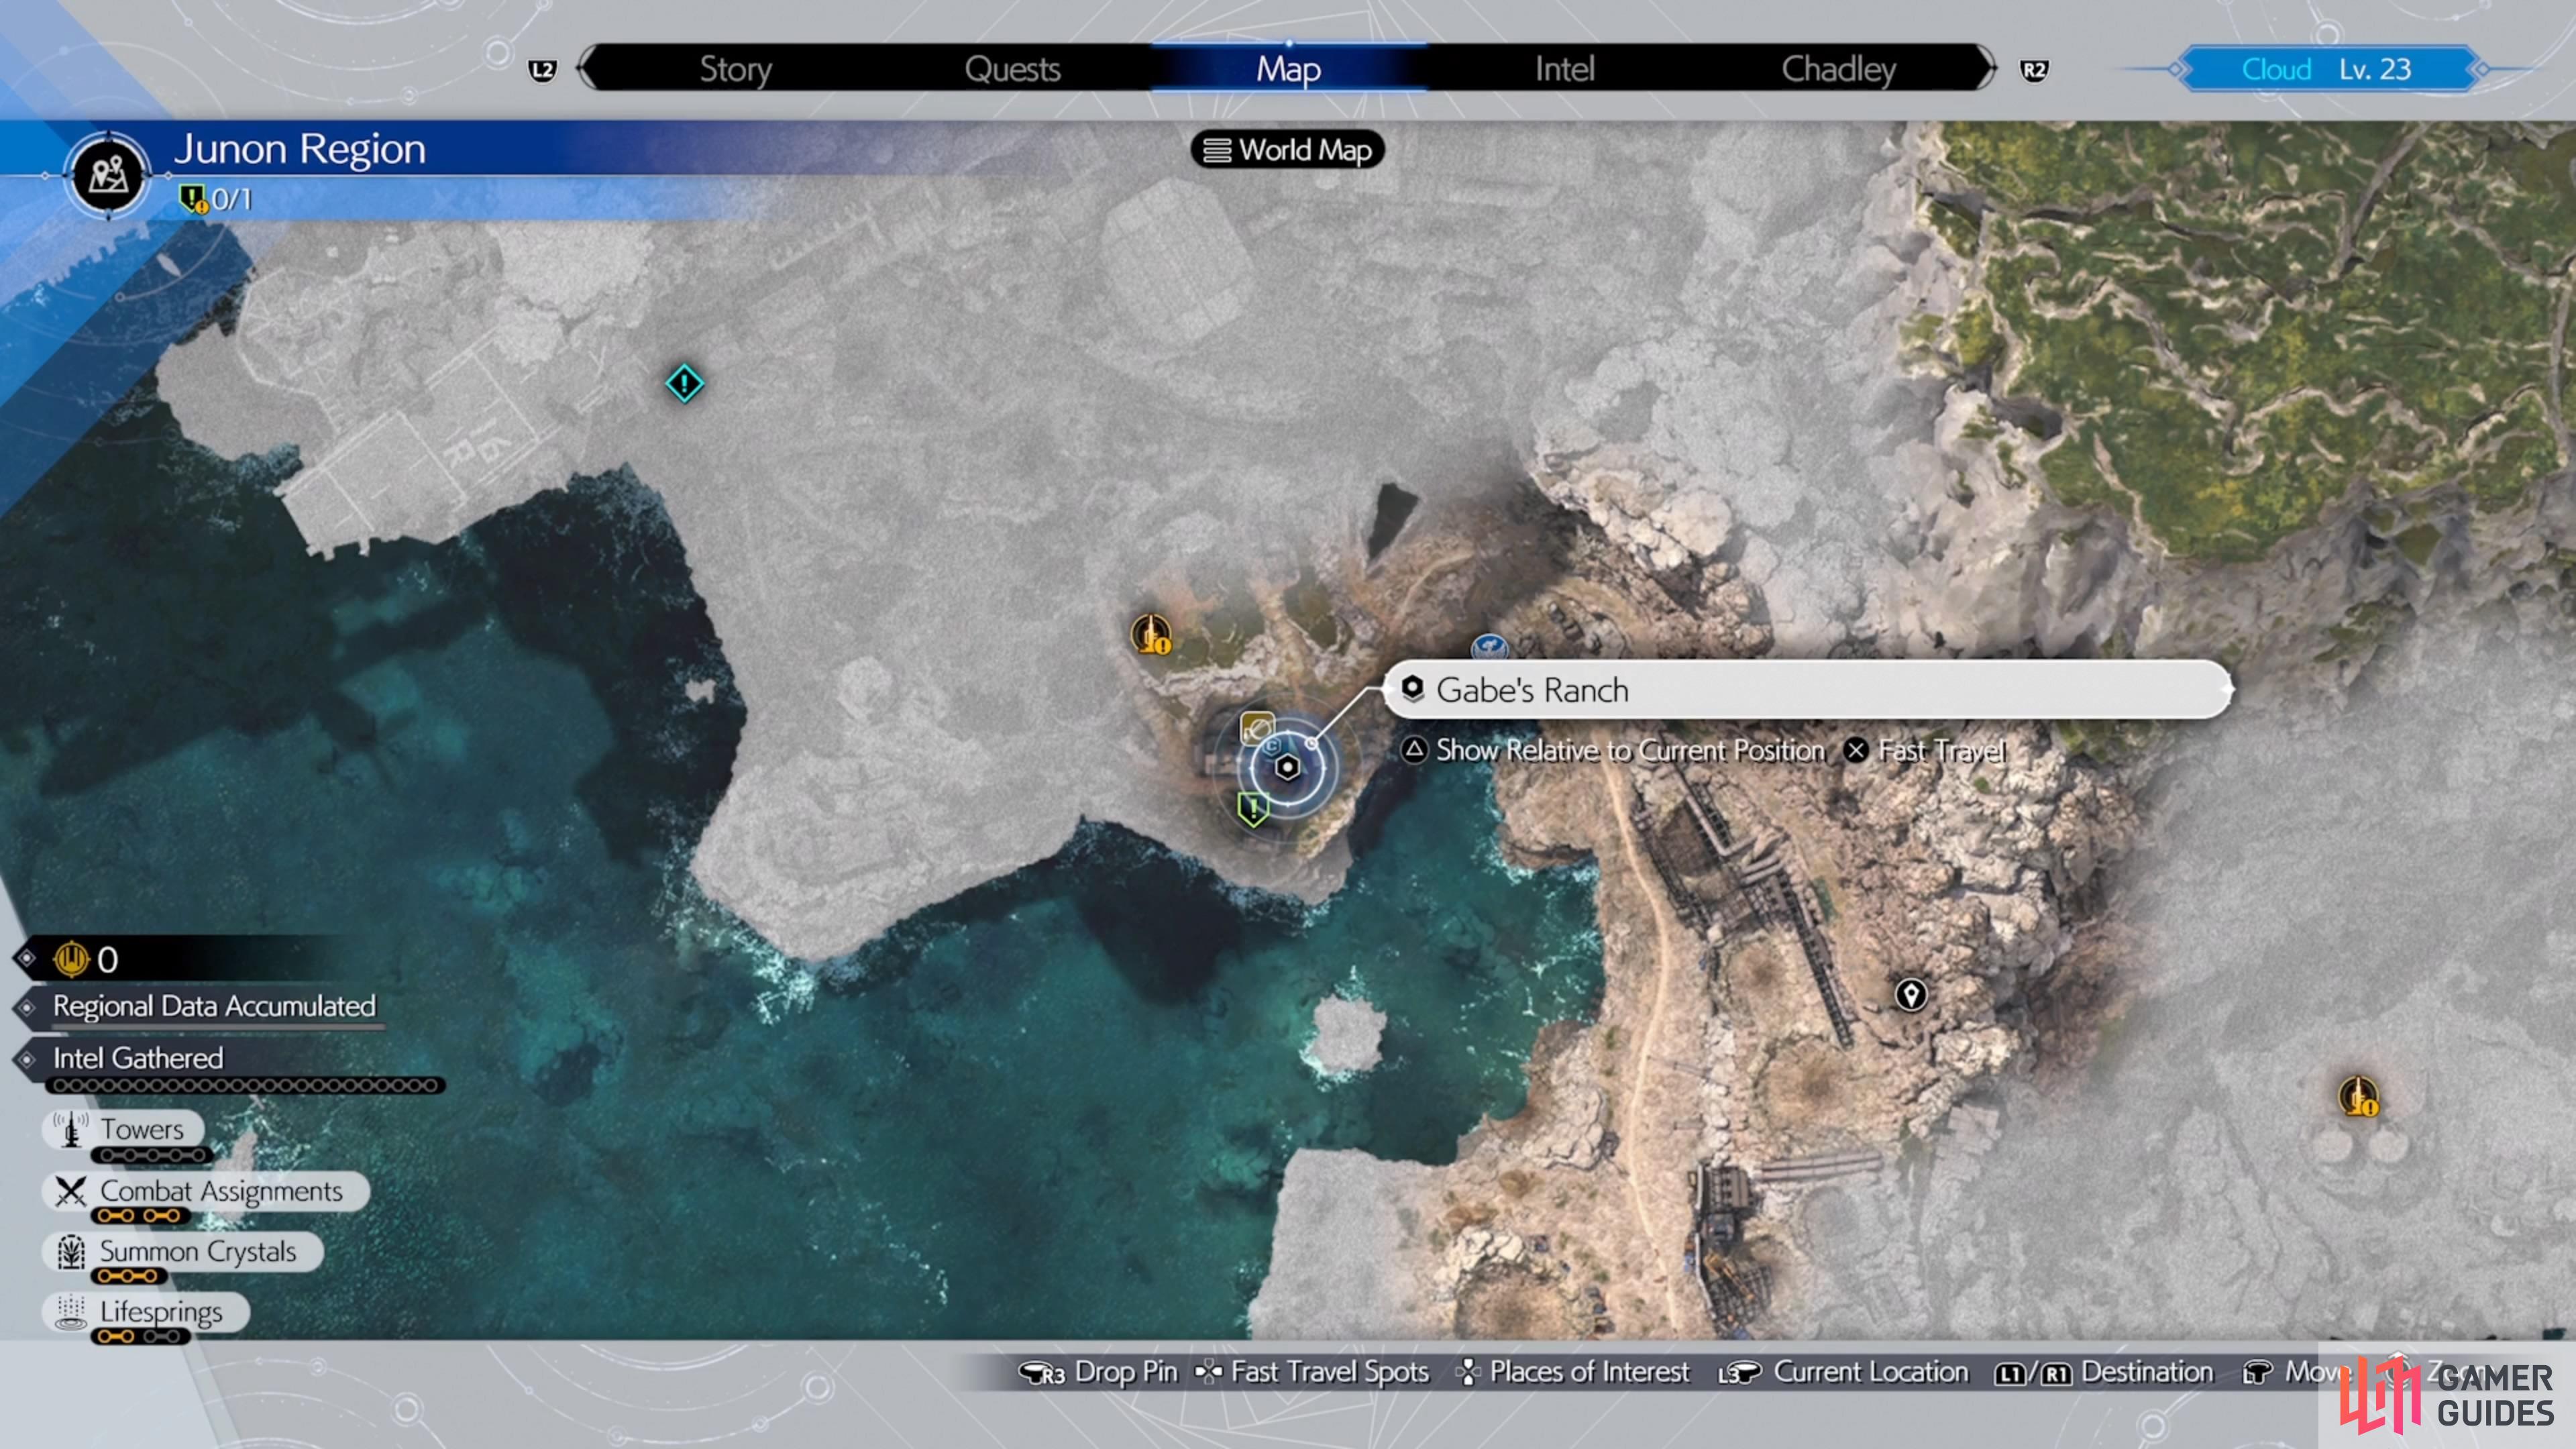Screen dimensions: 2576x1449
Task: Select the cyan diamond objective marker
Action: 684,383
